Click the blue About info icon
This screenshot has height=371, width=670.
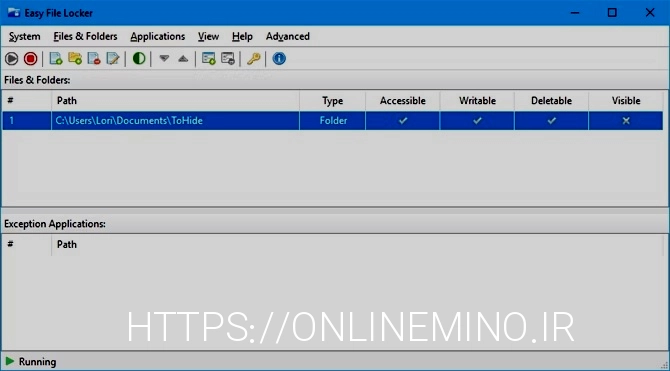pos(279,59)
